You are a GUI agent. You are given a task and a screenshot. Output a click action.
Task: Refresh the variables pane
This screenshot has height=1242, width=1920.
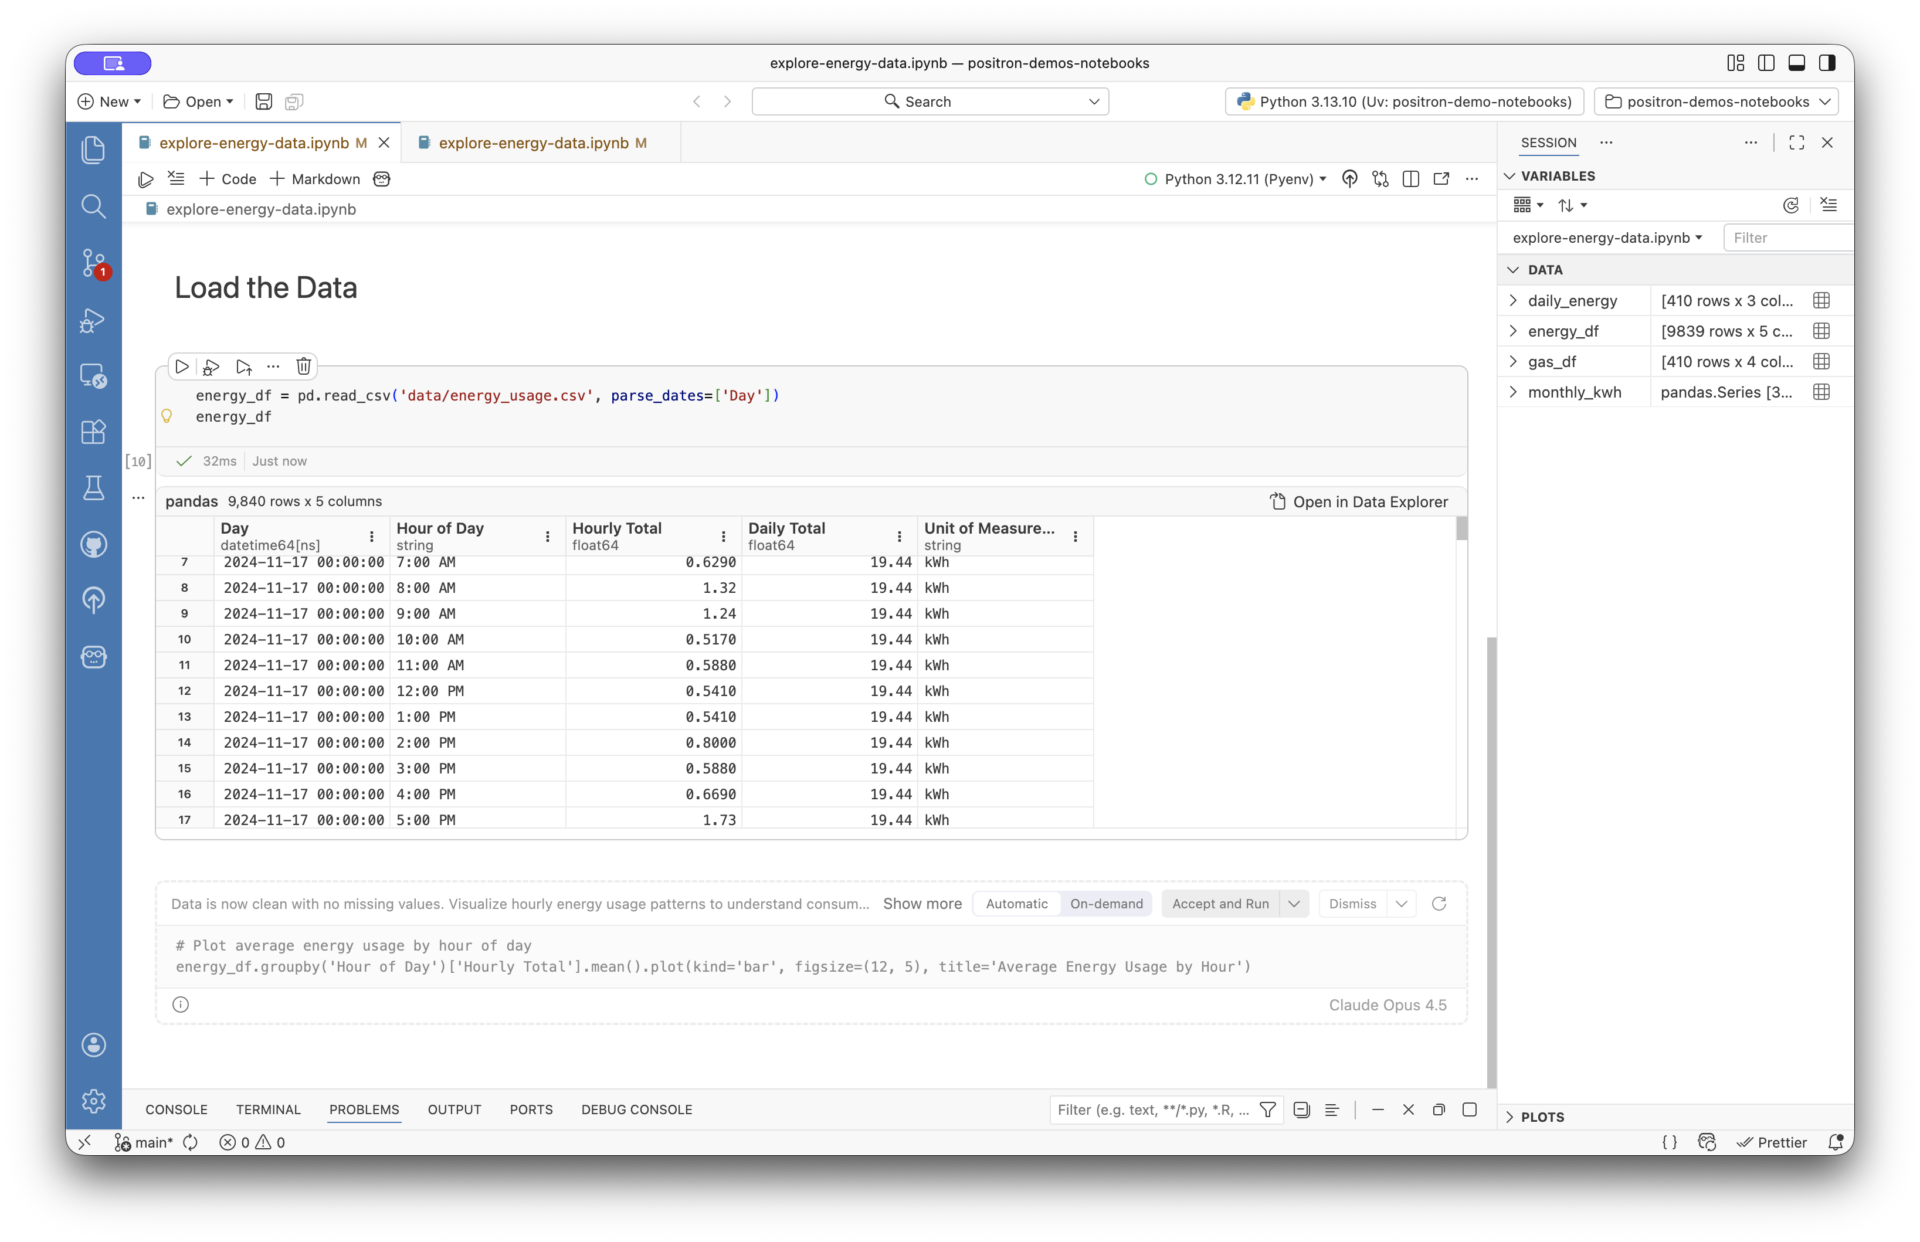(x=1790, y=205)
